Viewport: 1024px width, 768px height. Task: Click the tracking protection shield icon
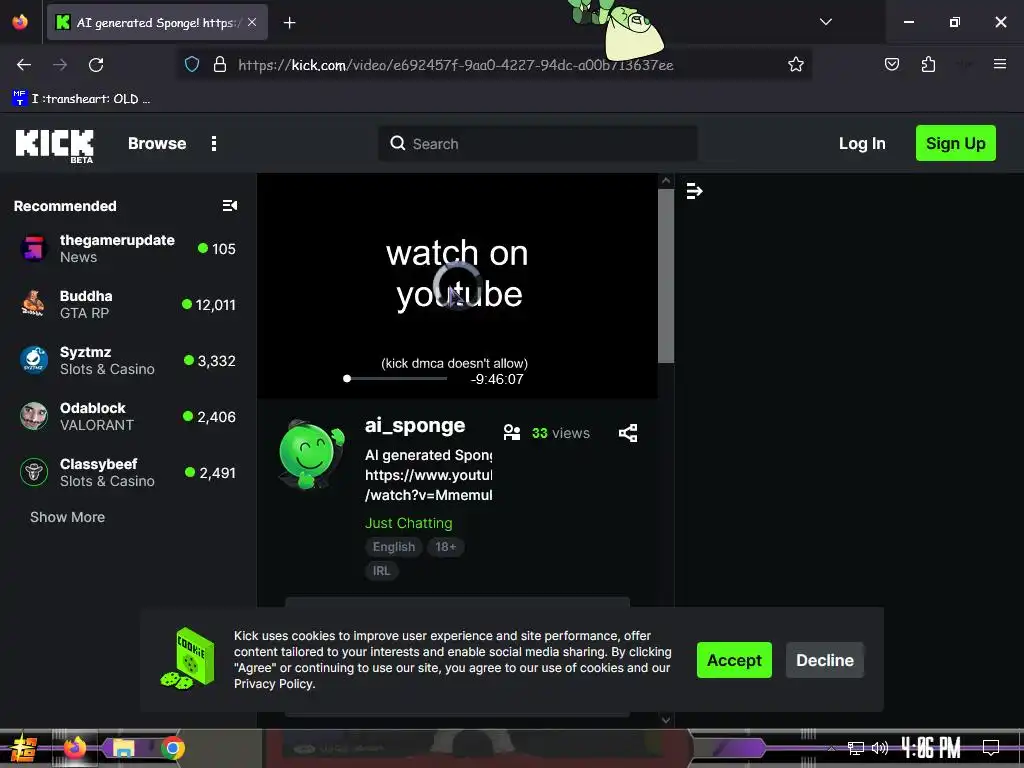click(x=191, y=64)
